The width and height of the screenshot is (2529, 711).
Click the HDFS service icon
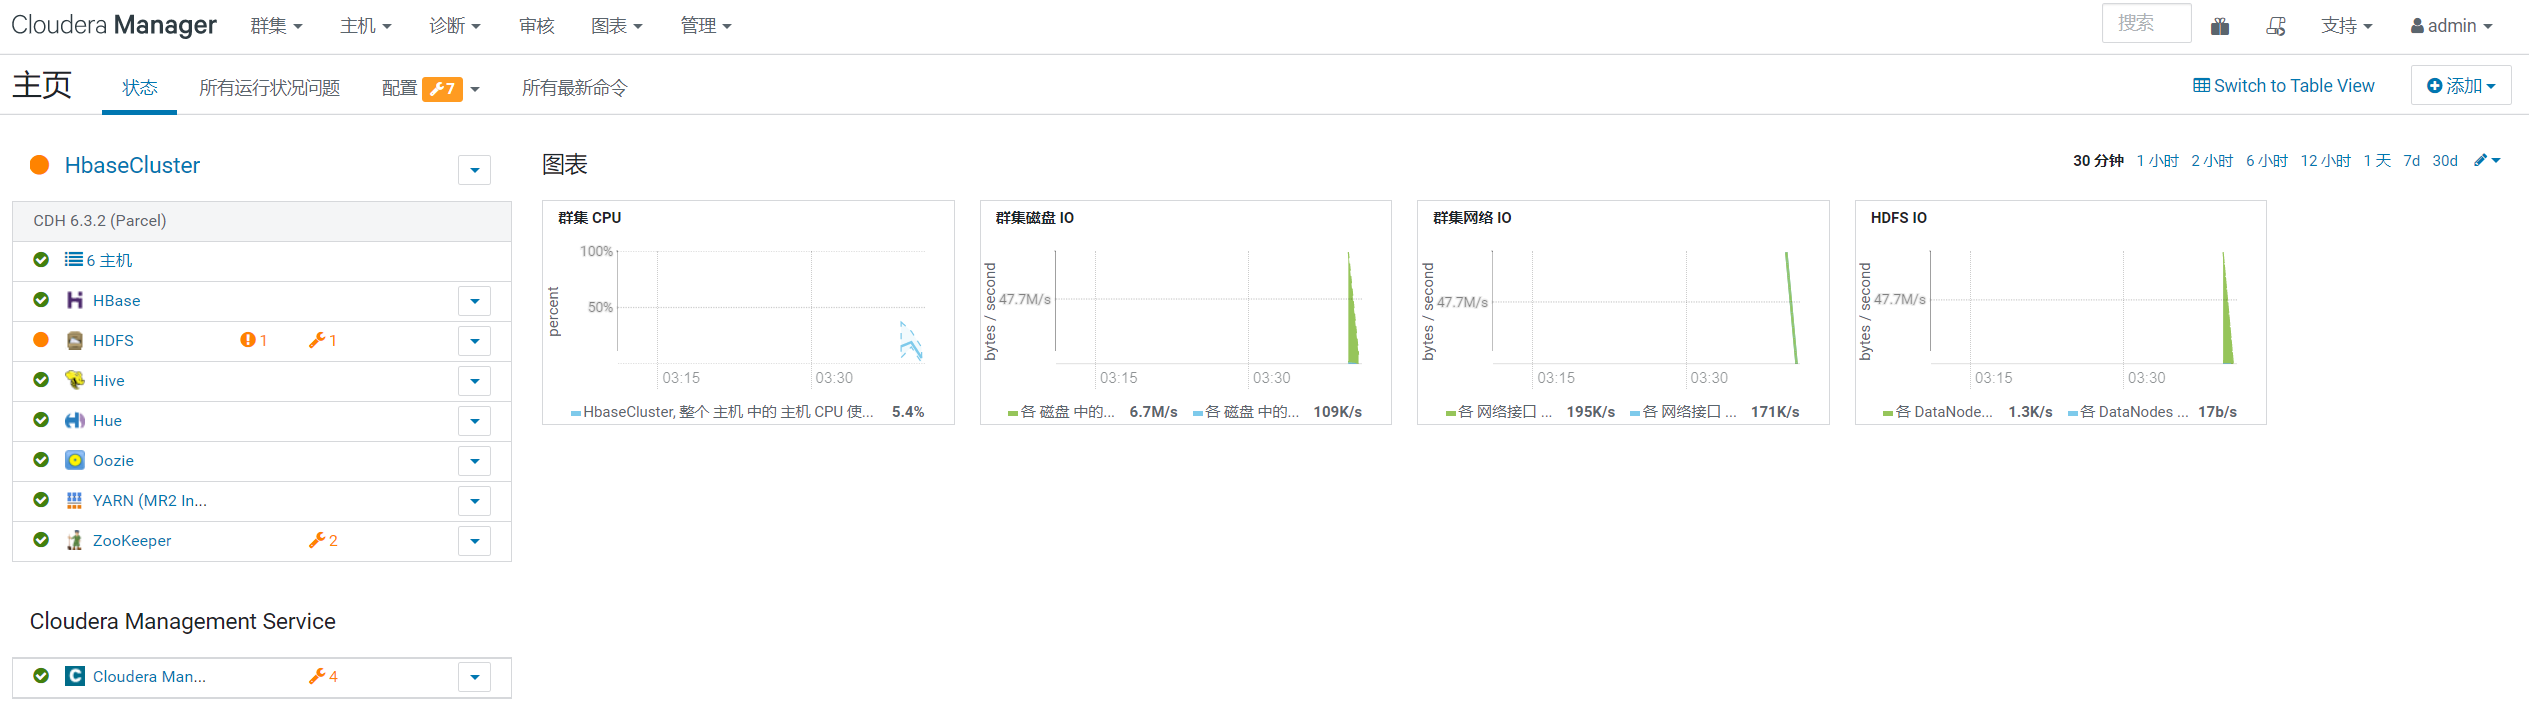(74, 340)
